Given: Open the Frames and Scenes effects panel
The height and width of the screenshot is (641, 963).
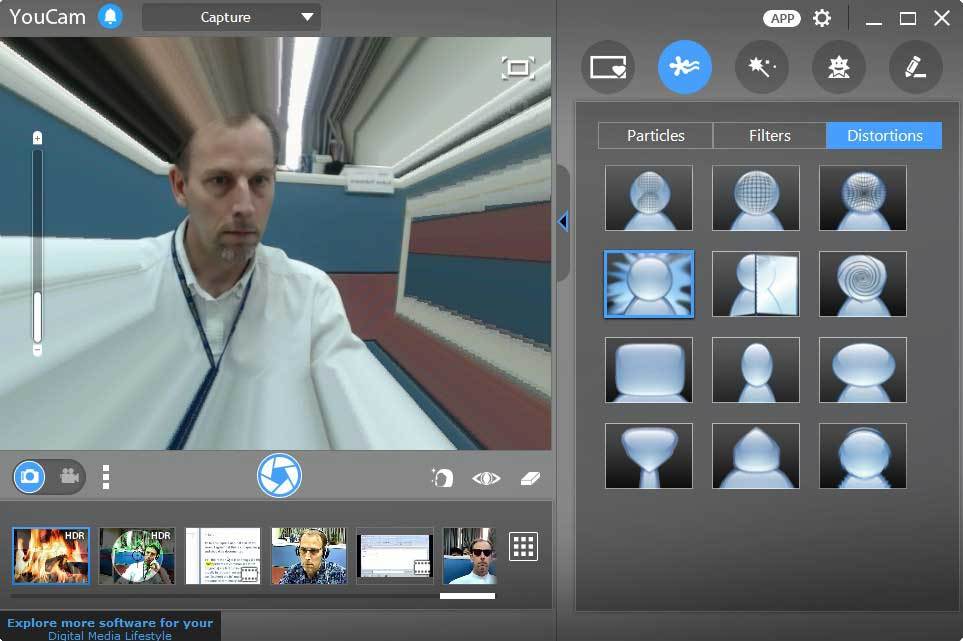Looking at the screenshot, I should [x=607, y=67].
